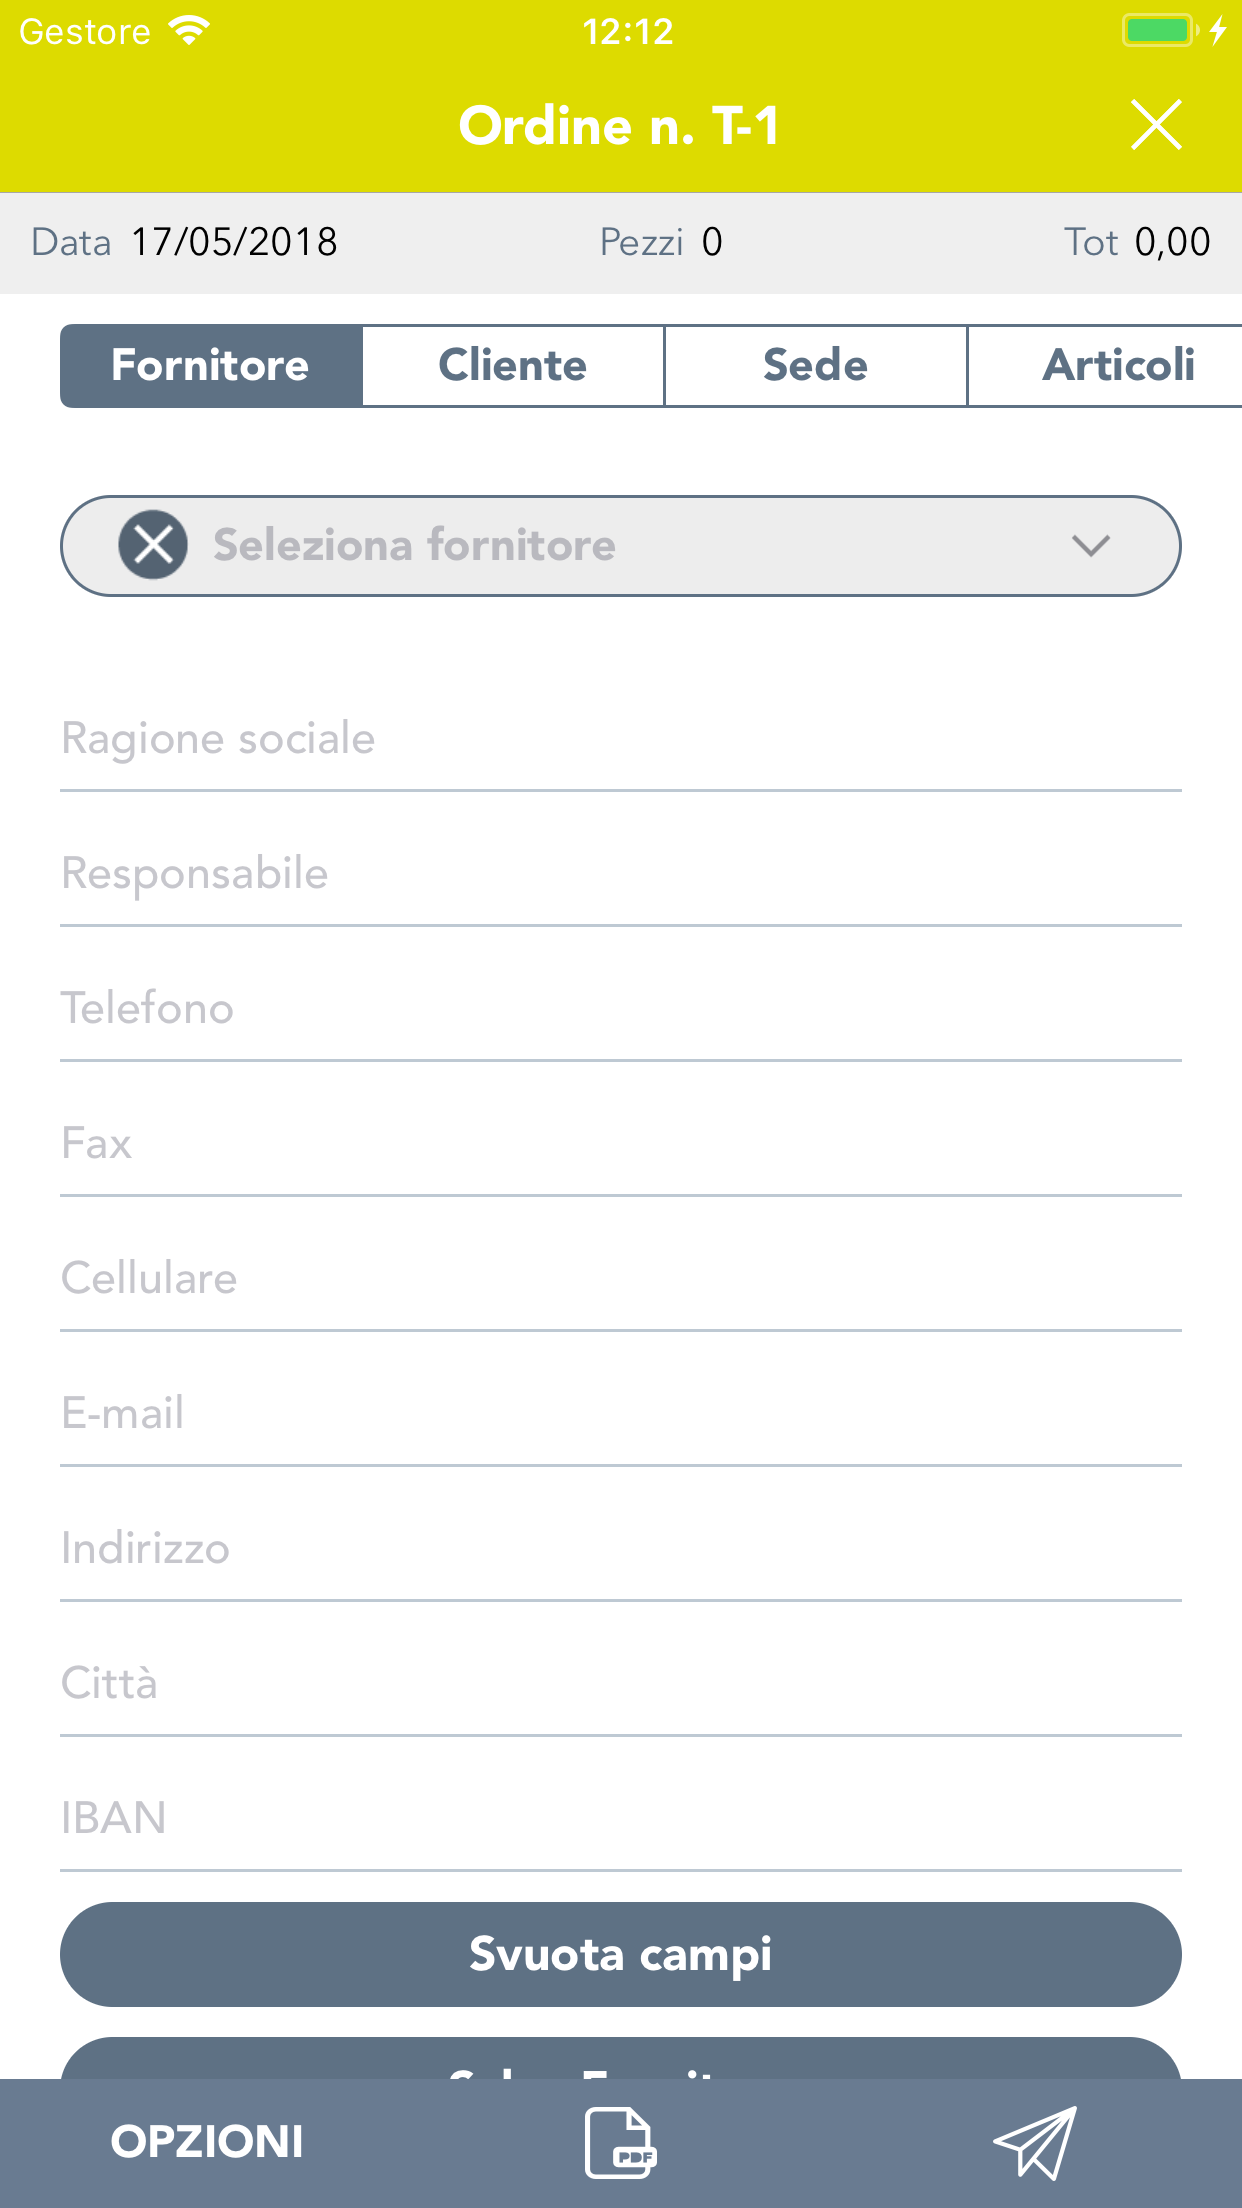Tap the Città input field
Screen dimensions: 1242x2208
pyautogui.click(x=620, y=1685)
